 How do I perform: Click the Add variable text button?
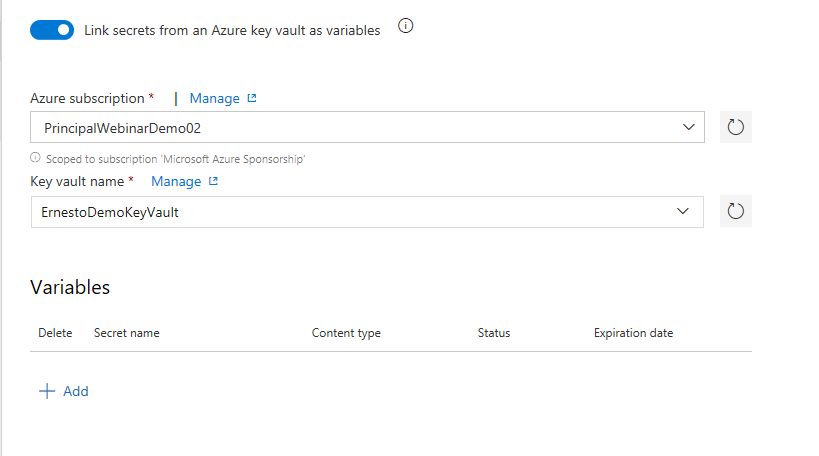[x=76, y=391]
